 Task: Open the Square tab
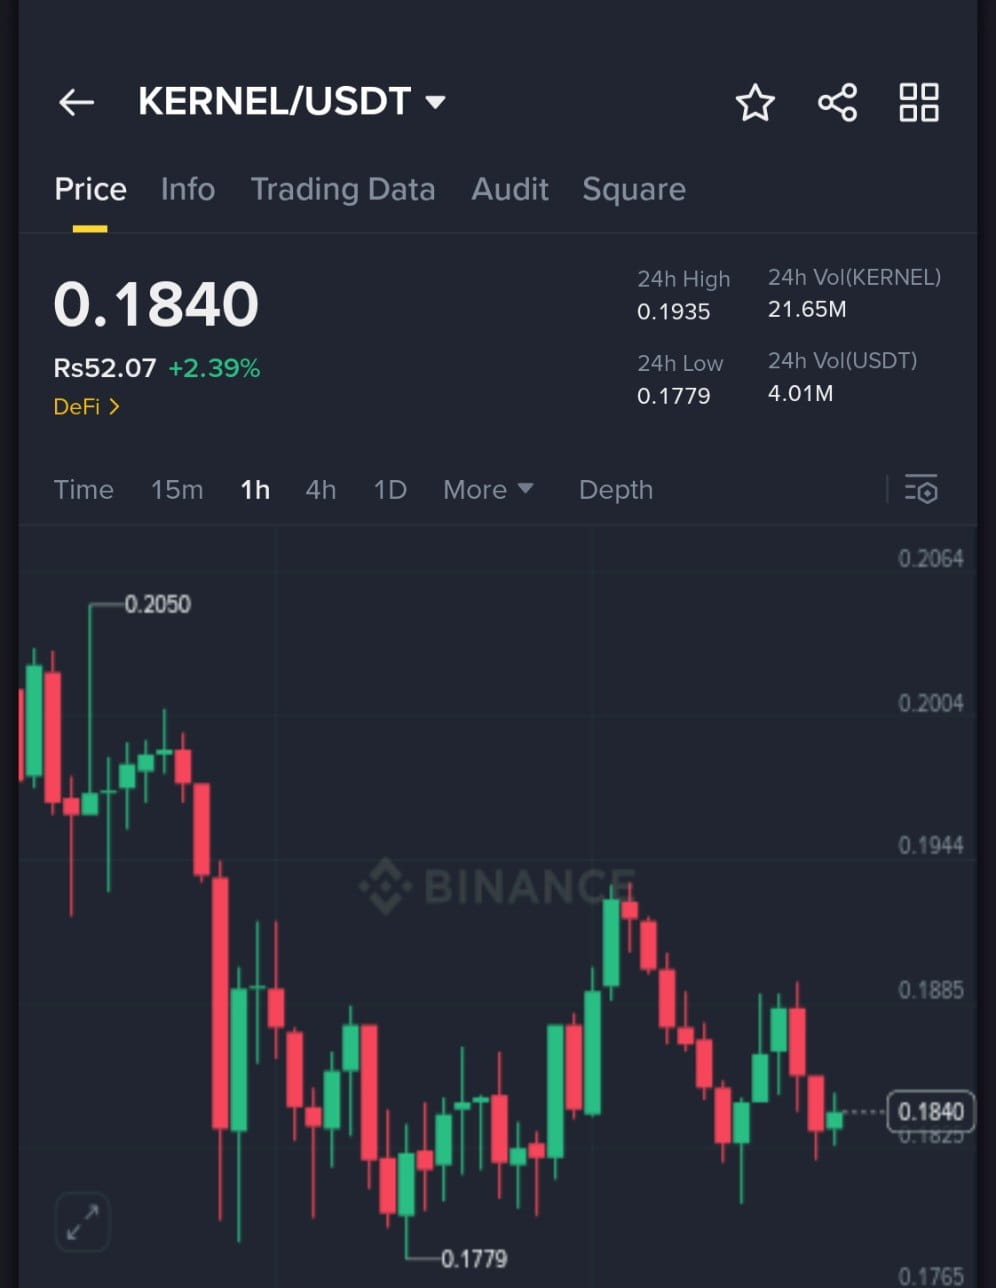point(634,189)
